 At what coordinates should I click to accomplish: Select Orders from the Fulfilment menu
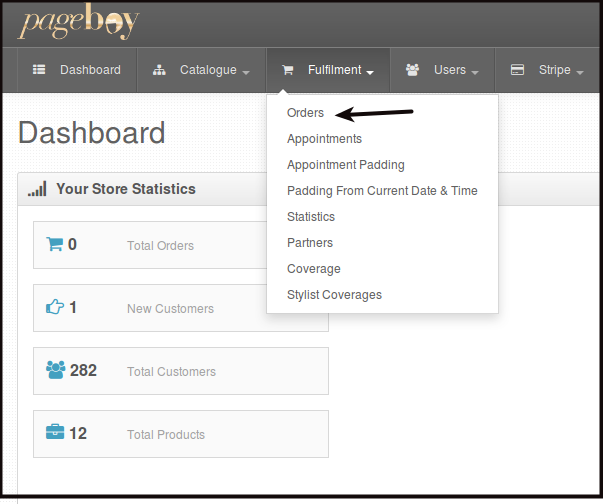pos(305,113)
